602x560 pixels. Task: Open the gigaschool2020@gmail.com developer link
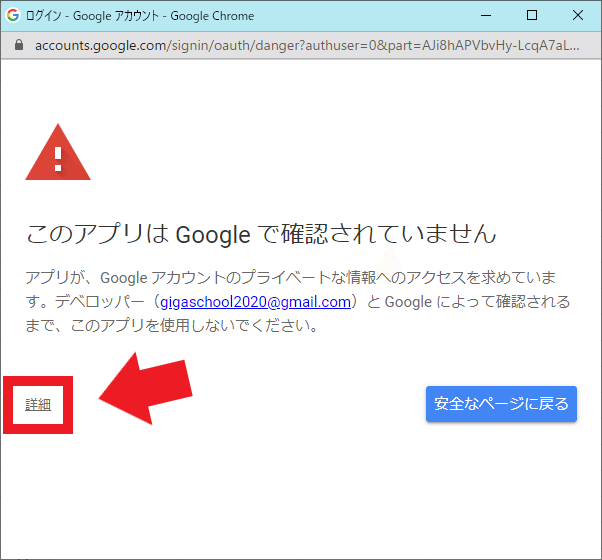(255, 302)
